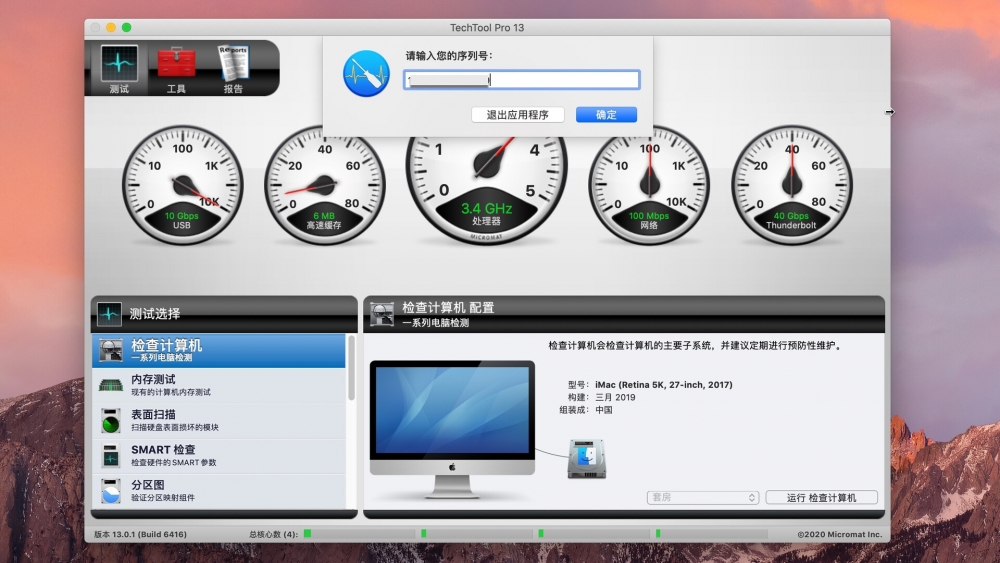Click the iMac (Retina 5K, 27-inch, 2017) model text
The width and height of the screenshot is (1000, 563).
[664, 384]
